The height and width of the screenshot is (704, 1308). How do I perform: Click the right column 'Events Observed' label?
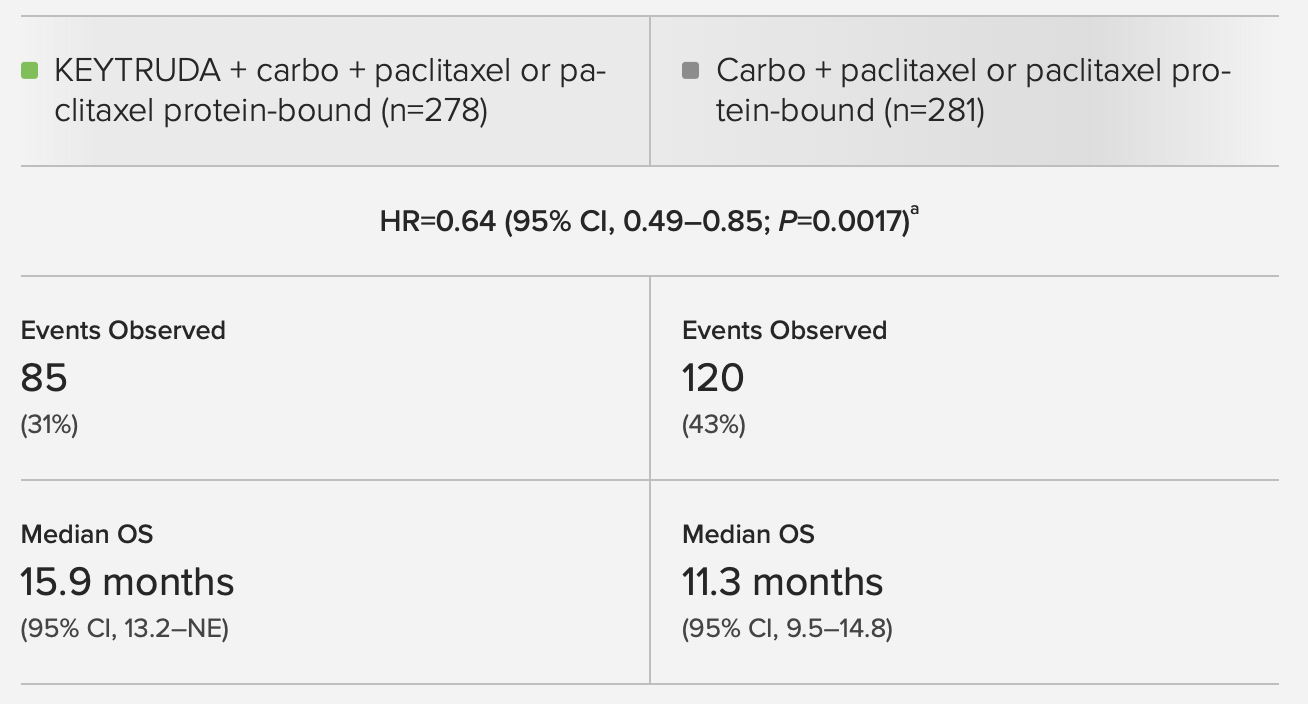click(x=784, y=330)
